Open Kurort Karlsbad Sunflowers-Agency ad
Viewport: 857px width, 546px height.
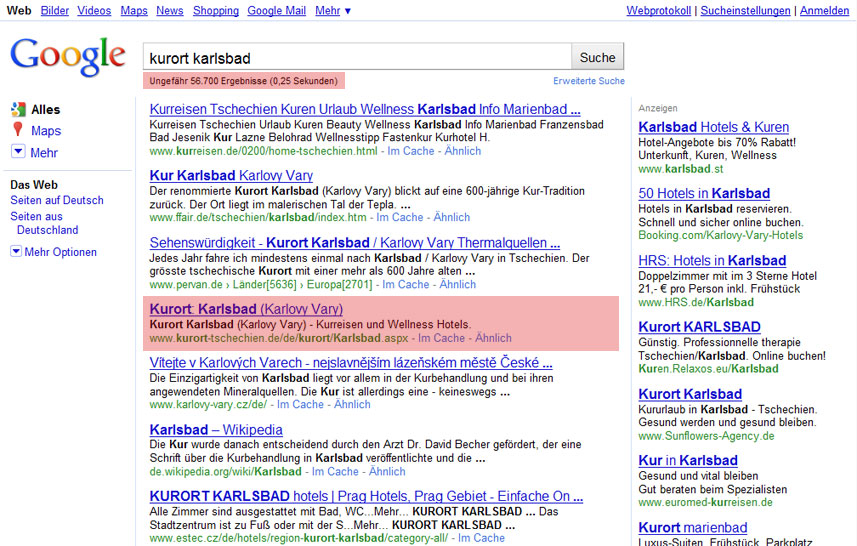pyautogui.click(x=690, y=394)
